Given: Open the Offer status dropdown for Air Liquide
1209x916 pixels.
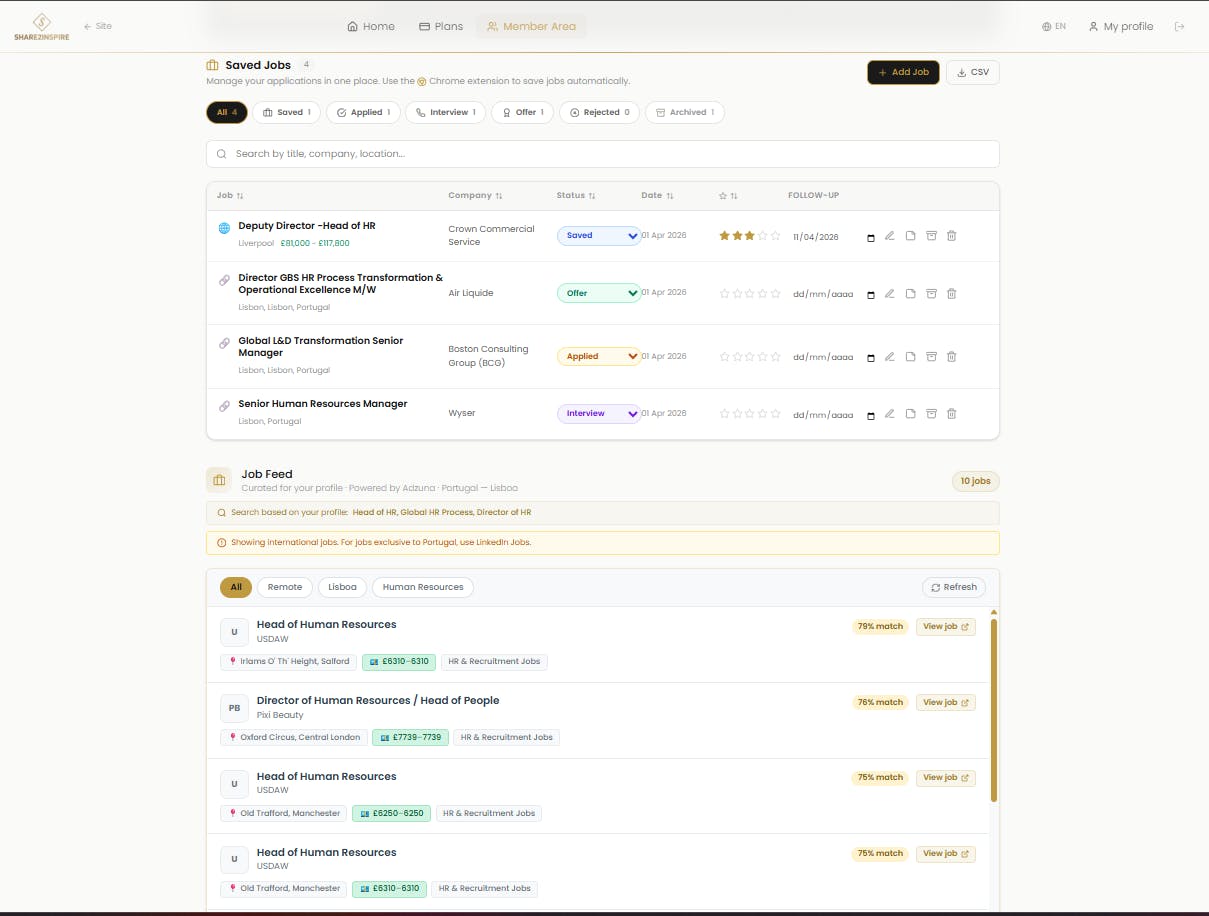Looking at the screenshot, I should click(x=599, y=293).
